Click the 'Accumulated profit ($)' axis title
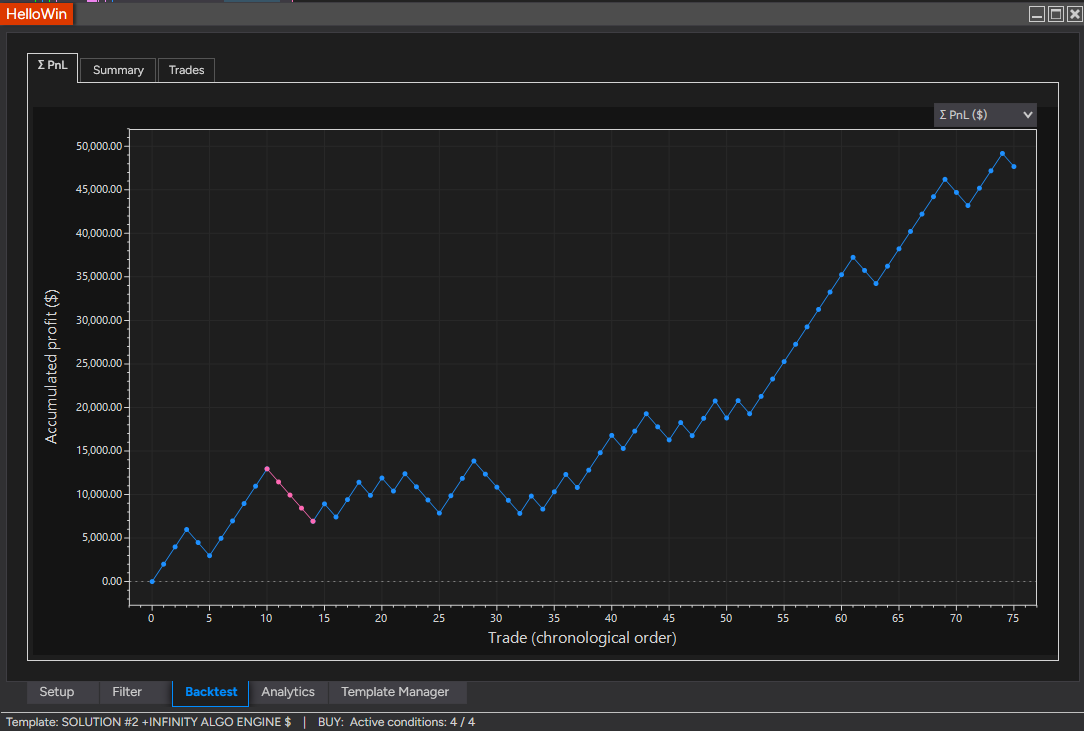 pyautogui.click(x=51, y=367)
